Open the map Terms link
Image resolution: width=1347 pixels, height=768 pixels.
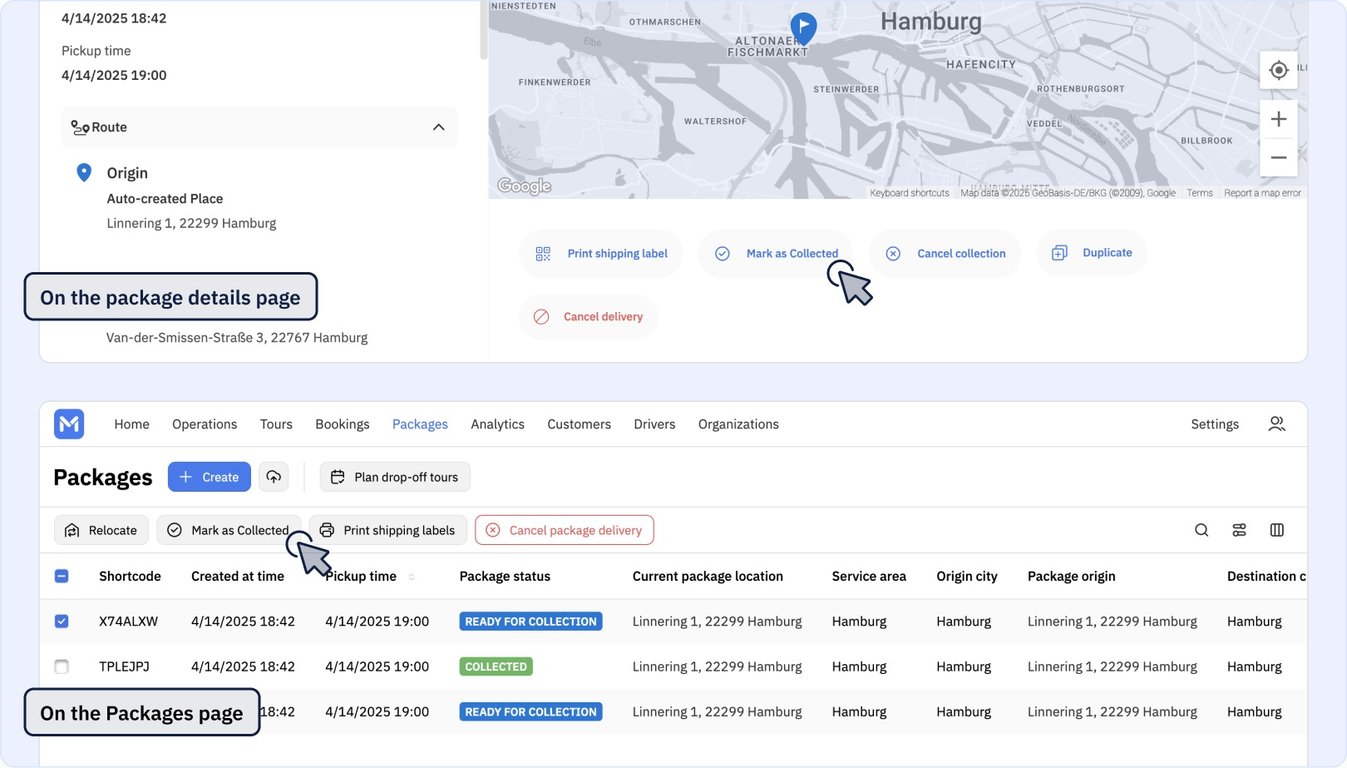coord(1200,193)
